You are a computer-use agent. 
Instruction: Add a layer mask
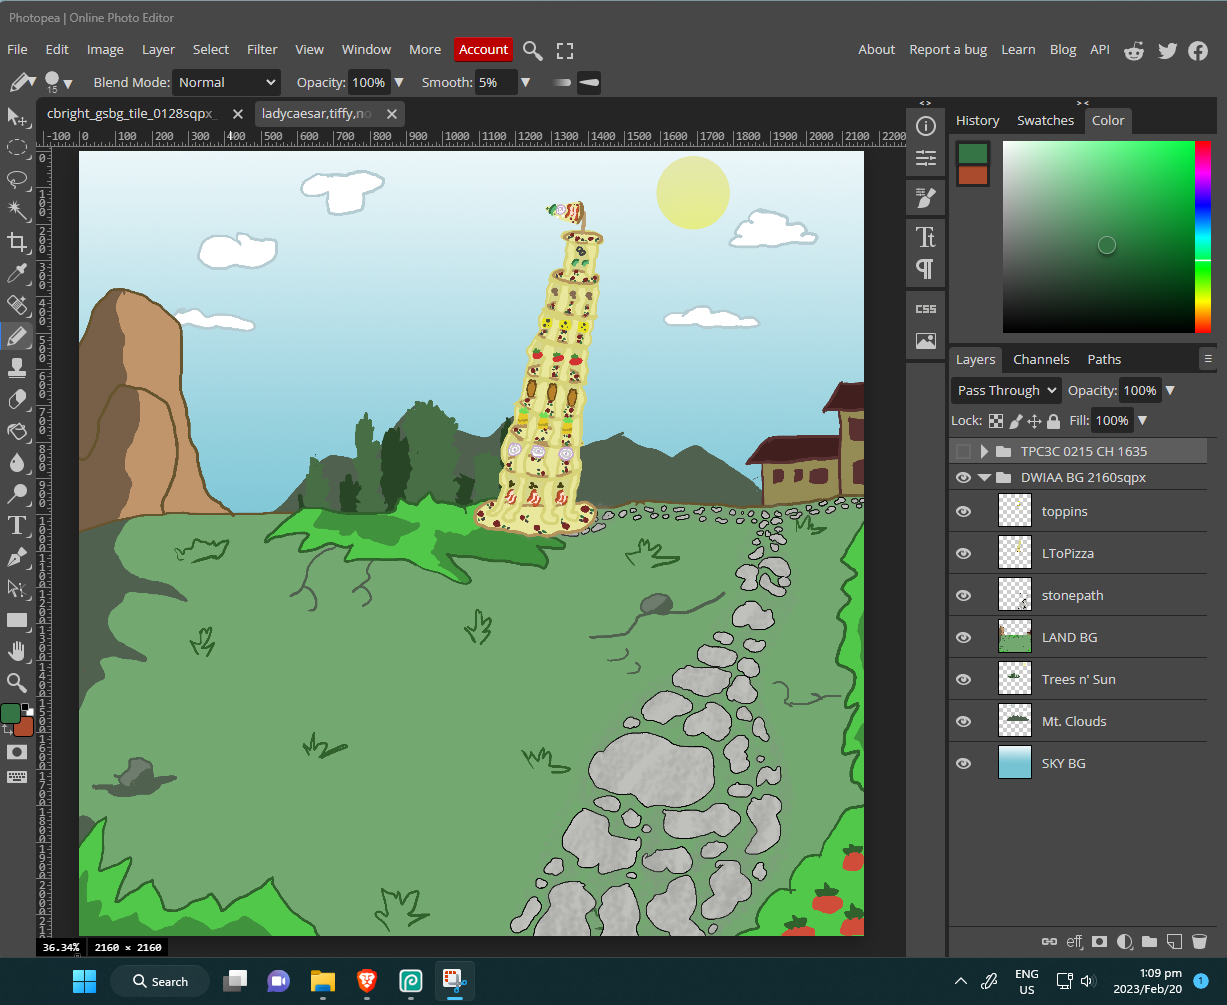point(1099,941)
